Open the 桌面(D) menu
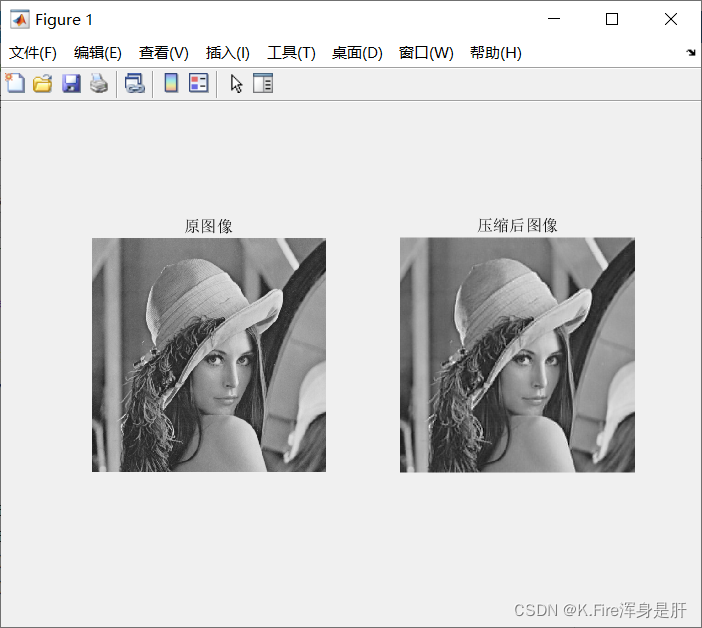702x628 pixels. point(357,53)
